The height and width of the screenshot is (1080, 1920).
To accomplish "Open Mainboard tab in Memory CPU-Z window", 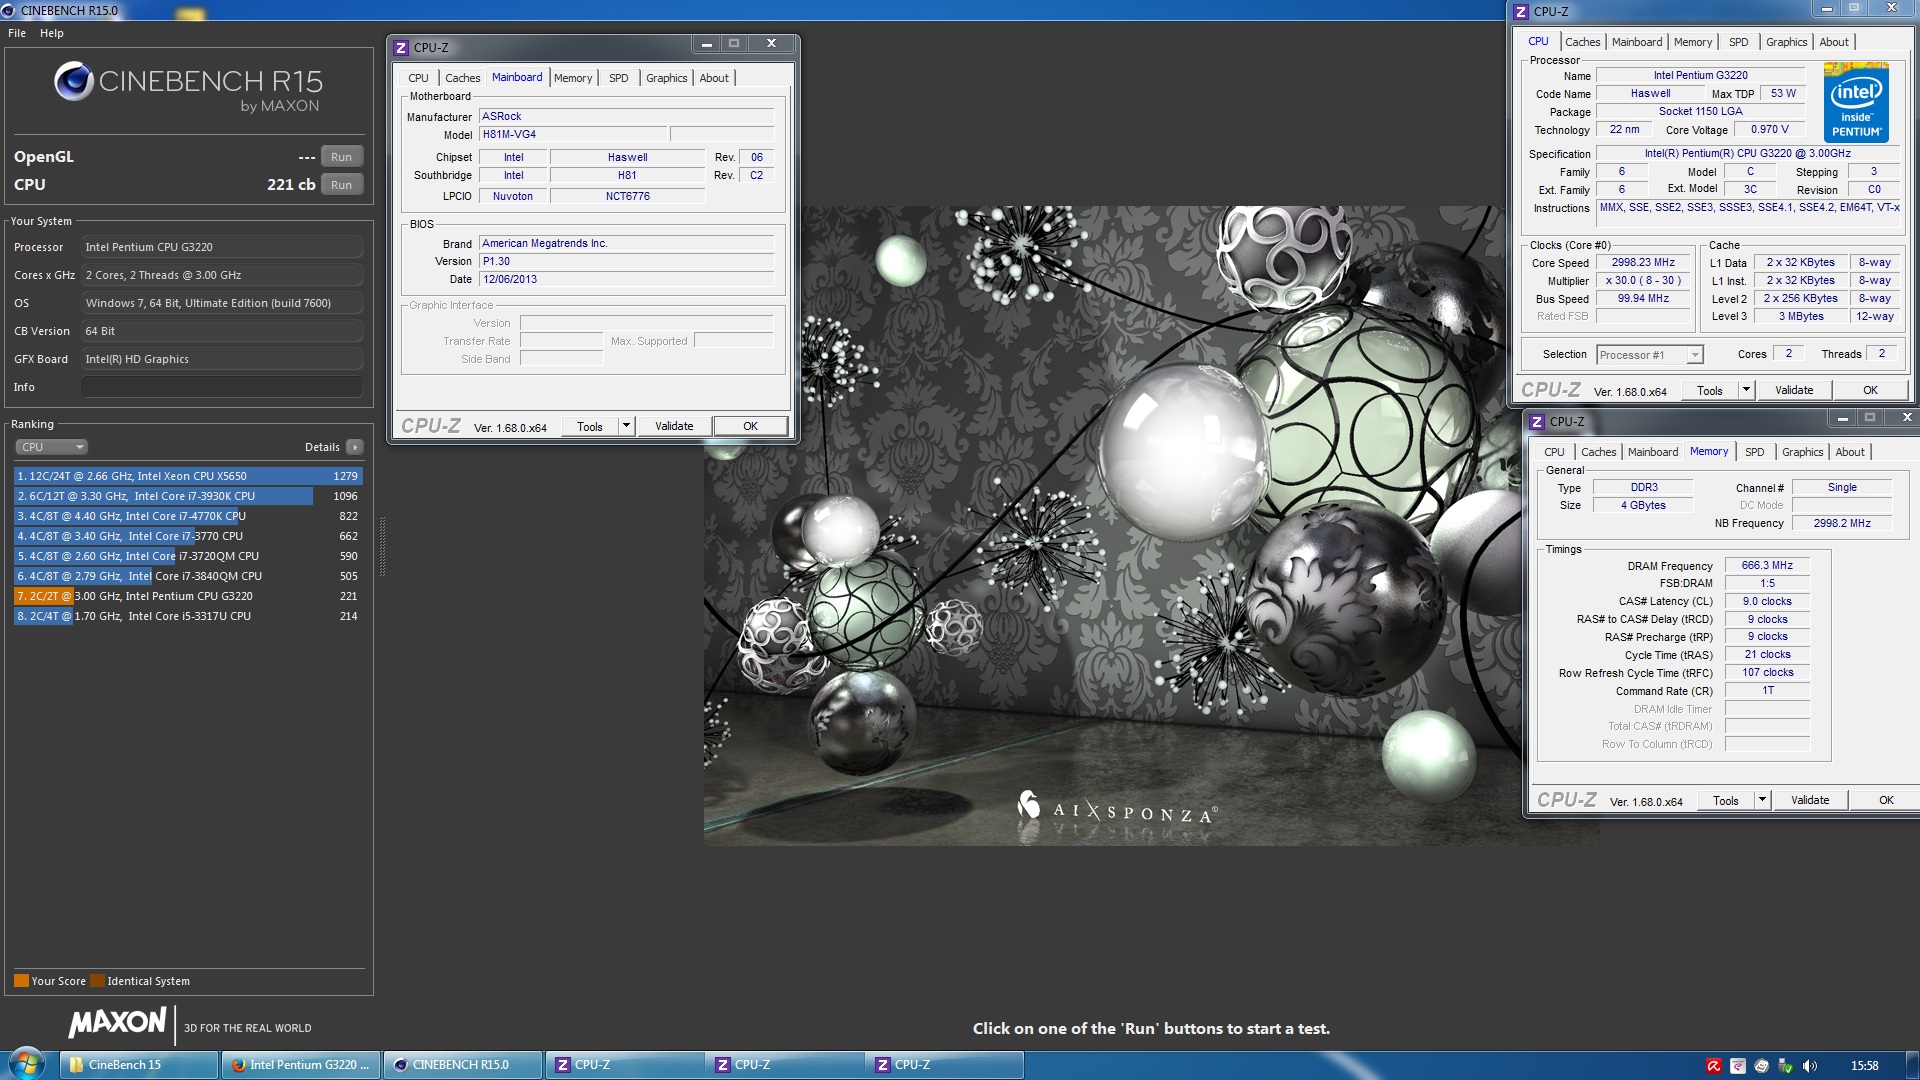I will 1653,452.
